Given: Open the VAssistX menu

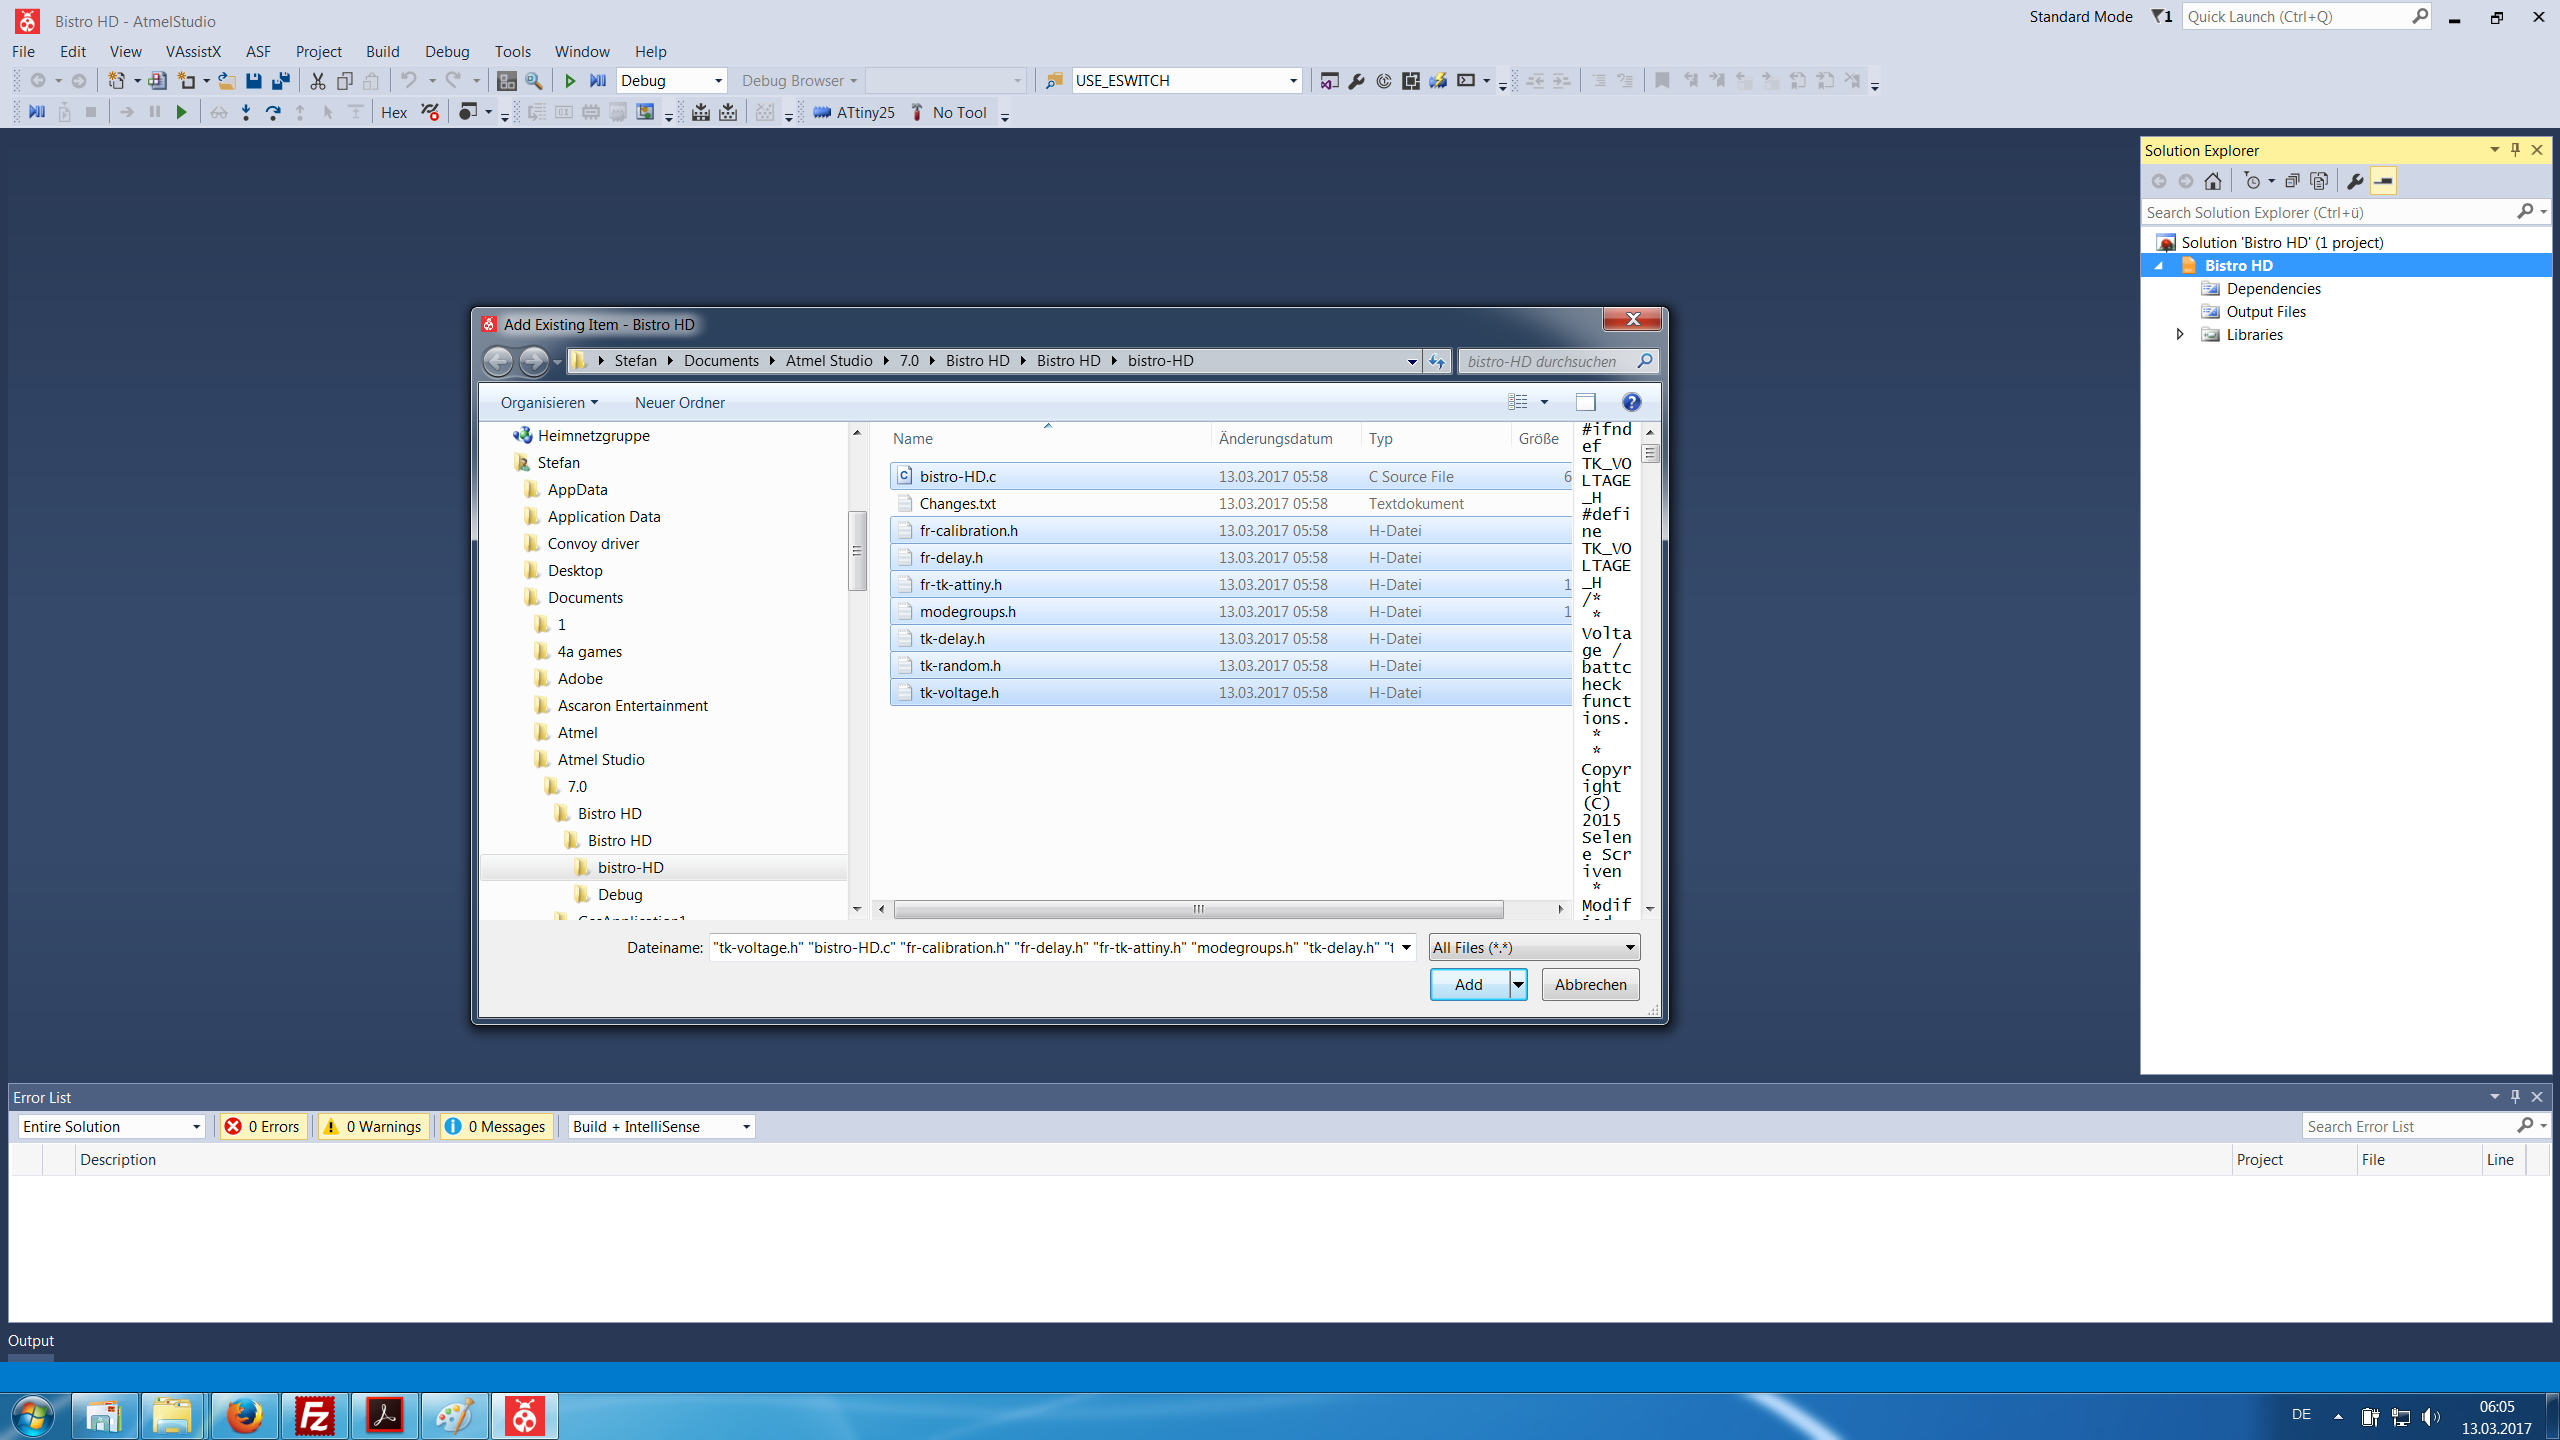Looking at the screenshot, I should (x=193, y=51).
